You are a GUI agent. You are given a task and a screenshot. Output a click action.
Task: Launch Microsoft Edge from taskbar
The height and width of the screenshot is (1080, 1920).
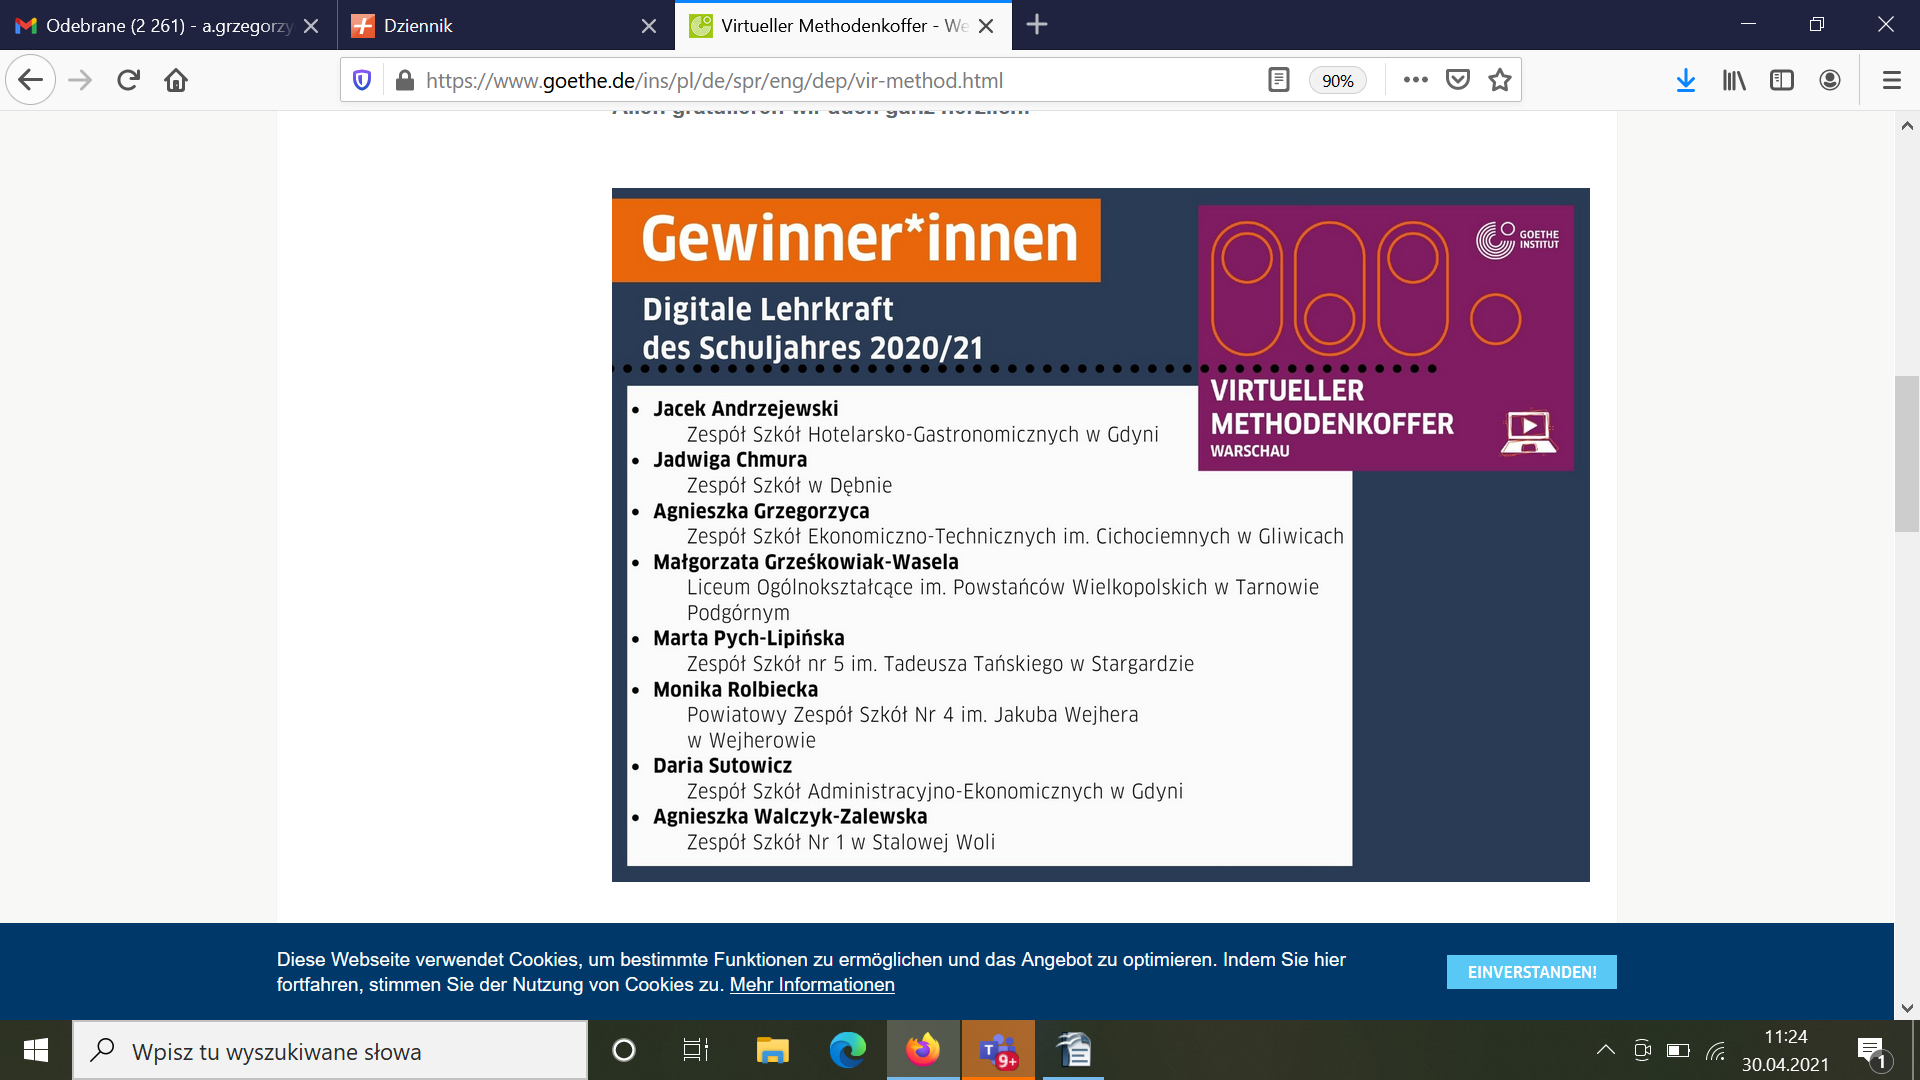[847, 1050]
